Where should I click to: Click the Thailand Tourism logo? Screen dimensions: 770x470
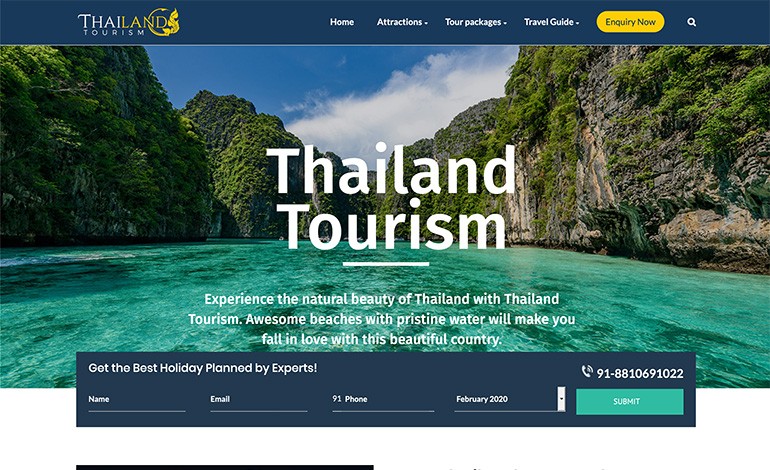pyautogui.click(x=129, y=22)
